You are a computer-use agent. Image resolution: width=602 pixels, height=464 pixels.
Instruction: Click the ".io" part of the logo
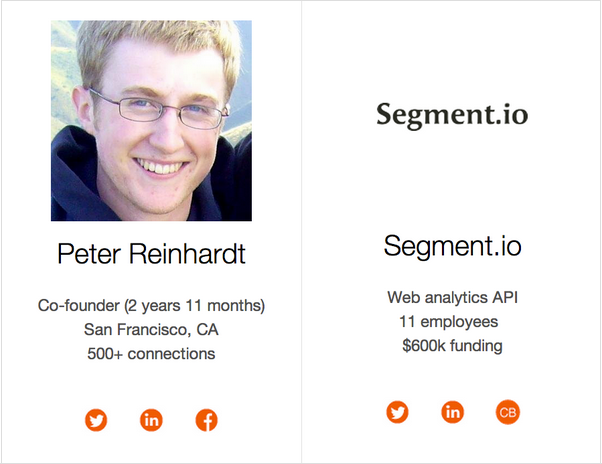508,115
